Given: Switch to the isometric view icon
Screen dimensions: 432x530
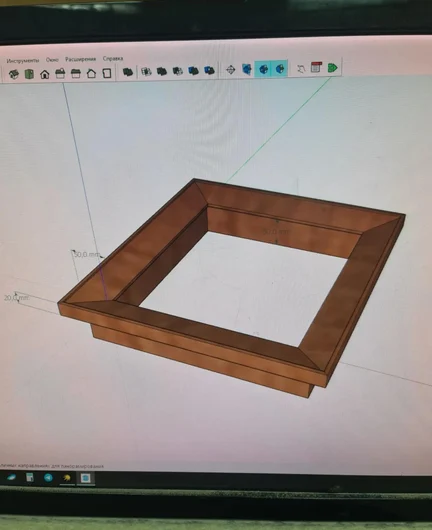Looking at the screenshot, I should [x=14, y=74].
